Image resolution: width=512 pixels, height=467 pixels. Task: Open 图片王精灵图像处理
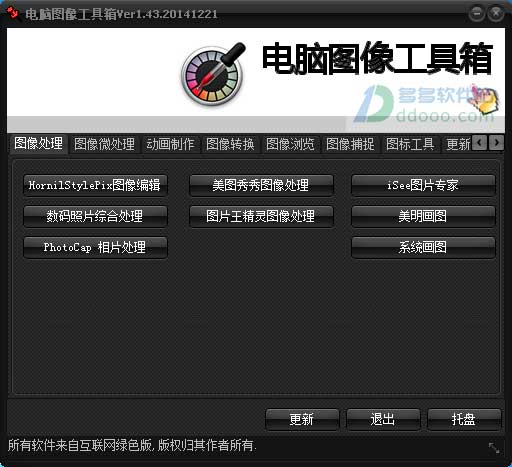[261, 216]
